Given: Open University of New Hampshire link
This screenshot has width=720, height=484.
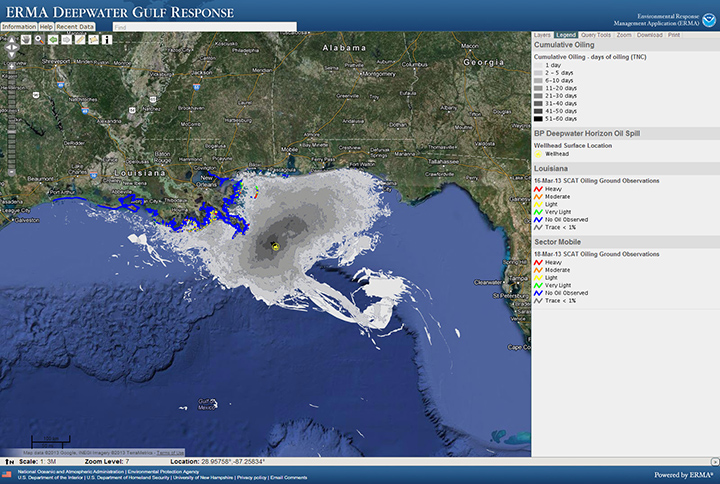Looking at the screenshot, I should (203, 478).
